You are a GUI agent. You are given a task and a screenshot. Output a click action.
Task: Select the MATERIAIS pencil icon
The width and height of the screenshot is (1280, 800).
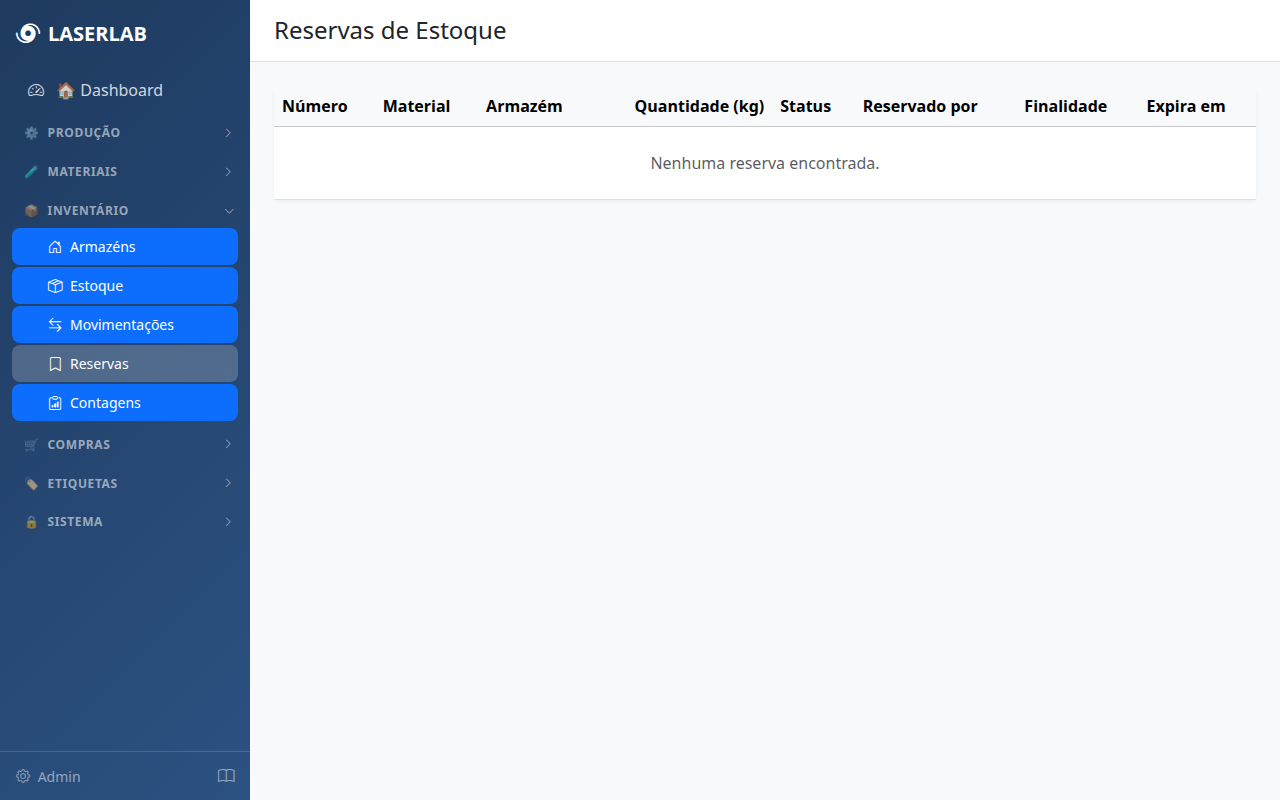coord(31,171)
